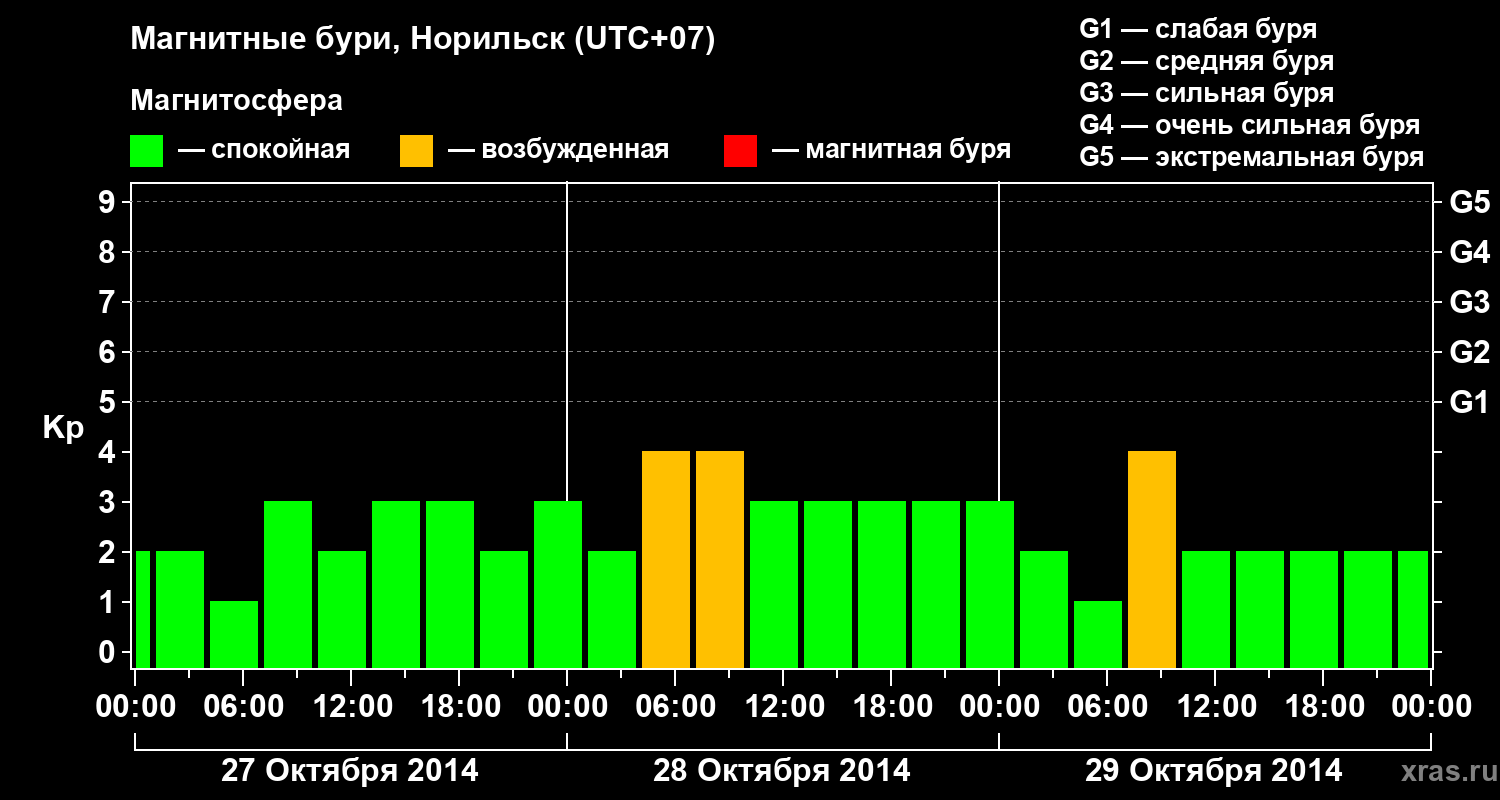The height and width of the screenshot is (800, 1500).
Task: Click the Kp 1 green bar on 29 October
Action: point(1098,635)
